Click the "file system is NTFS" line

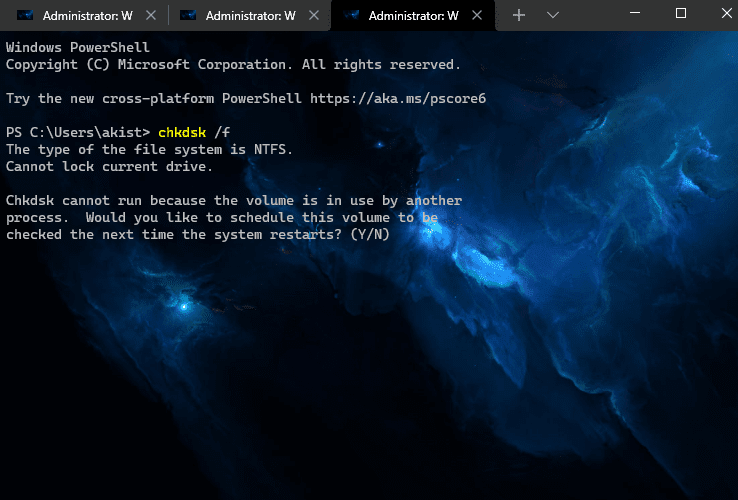coord(149,149)
